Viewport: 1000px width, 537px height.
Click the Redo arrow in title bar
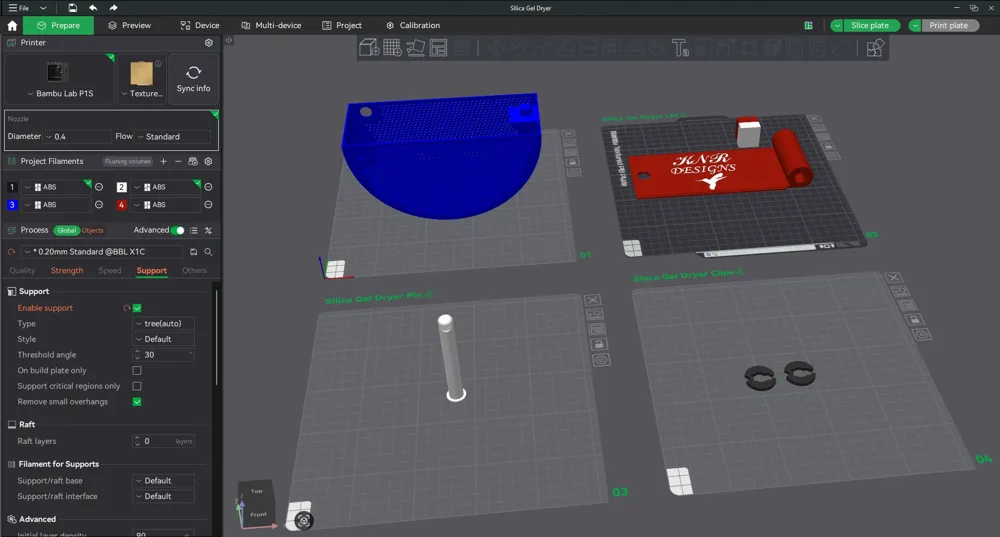[113, 8]
